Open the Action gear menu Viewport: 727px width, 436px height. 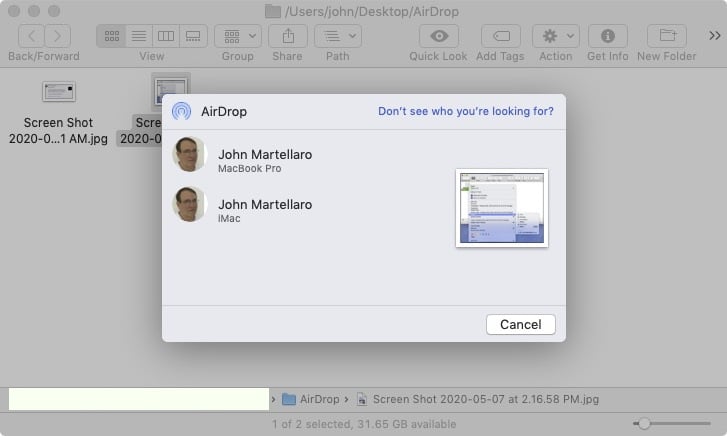[x=556, y=36]
